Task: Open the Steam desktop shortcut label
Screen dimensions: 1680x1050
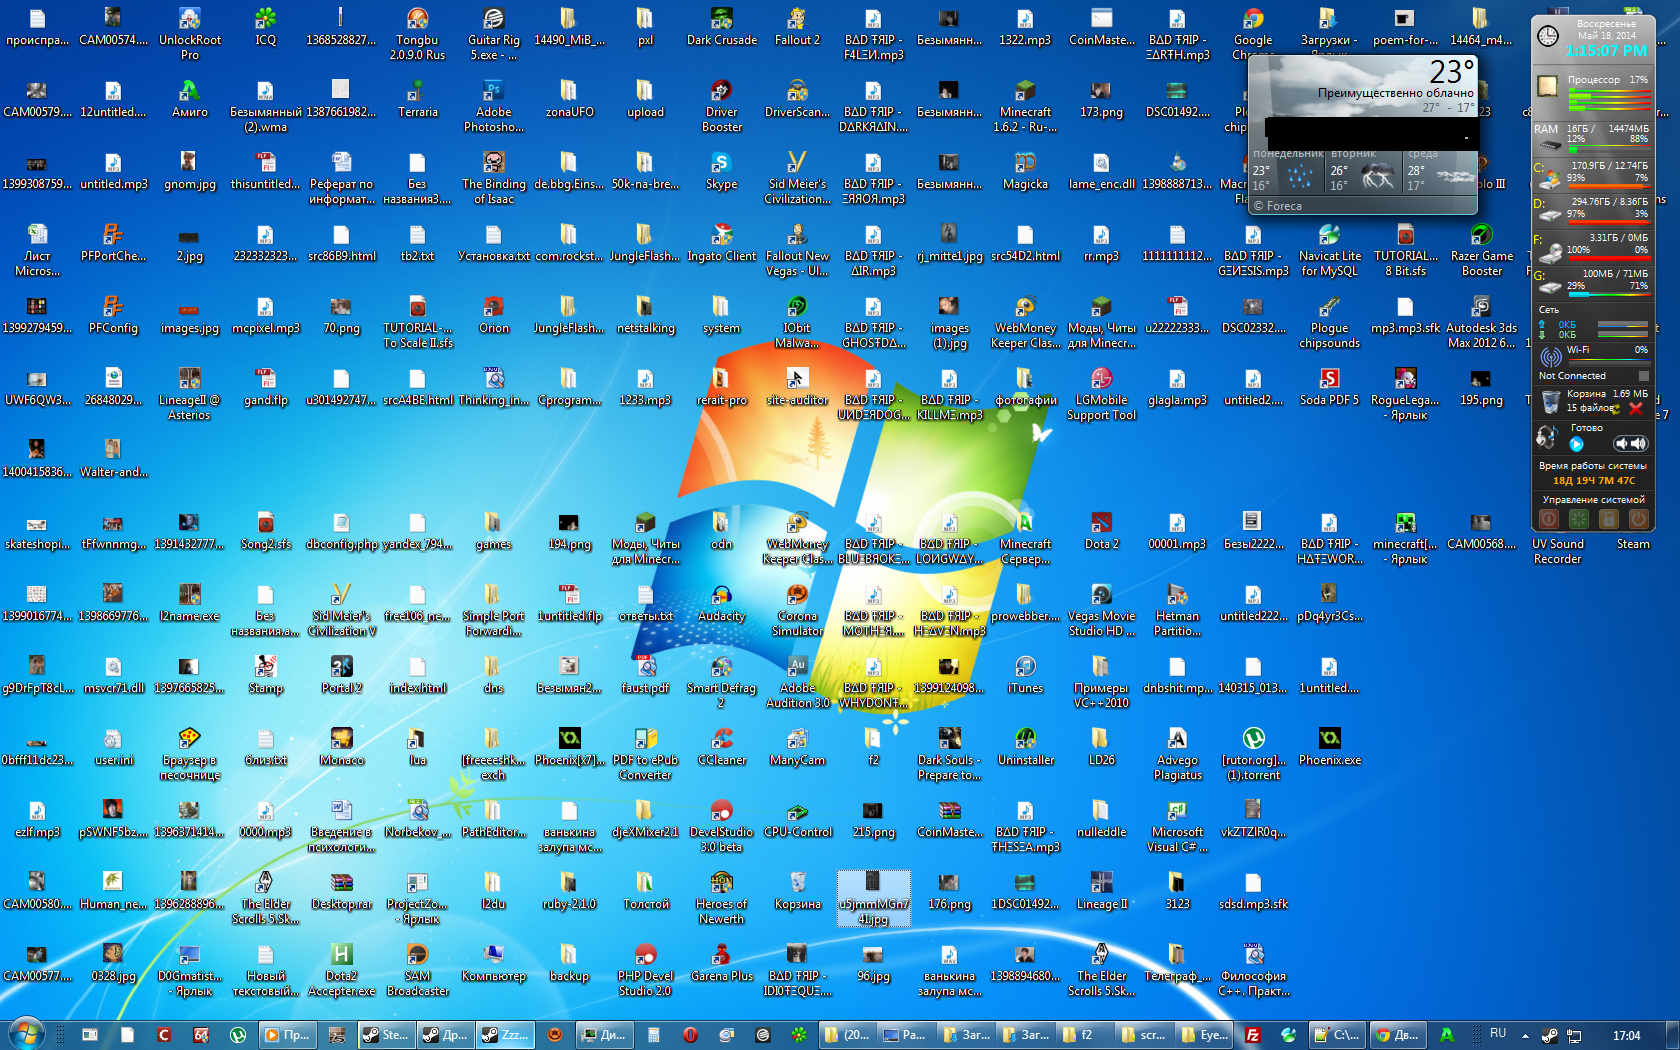Action: point(1633,544)
